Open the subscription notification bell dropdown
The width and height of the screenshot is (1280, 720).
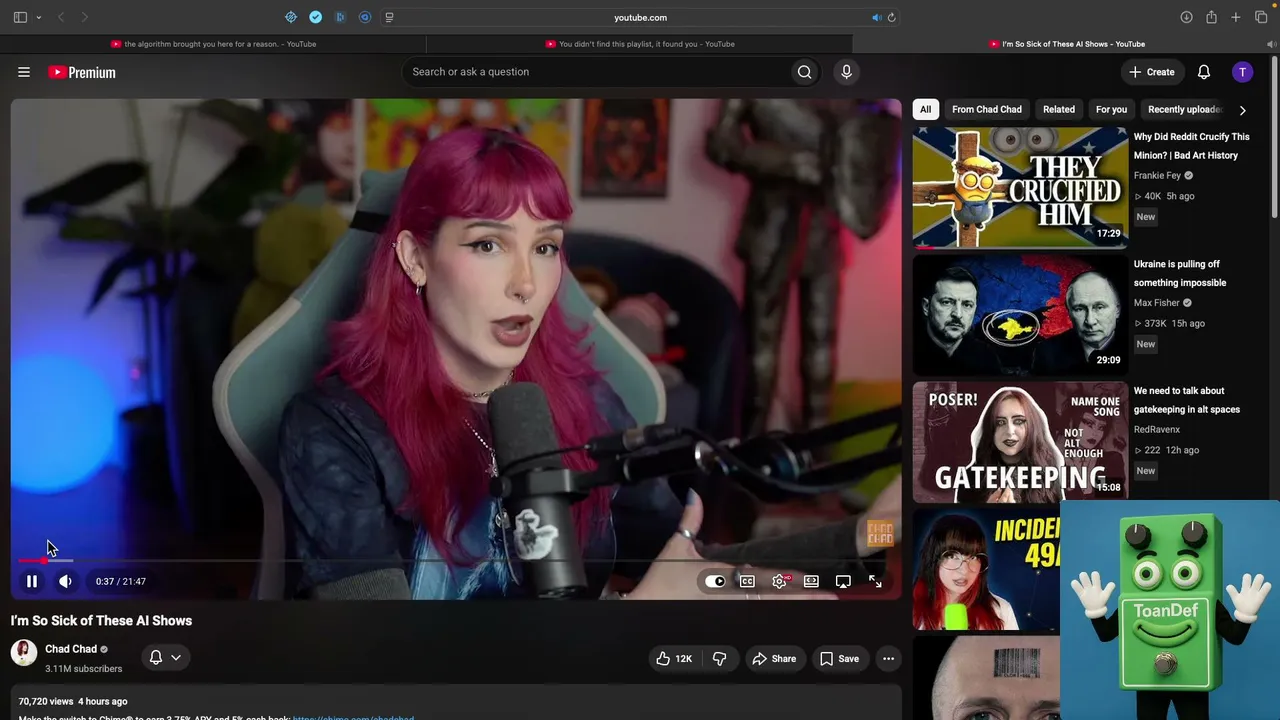[x=165, y=657]
